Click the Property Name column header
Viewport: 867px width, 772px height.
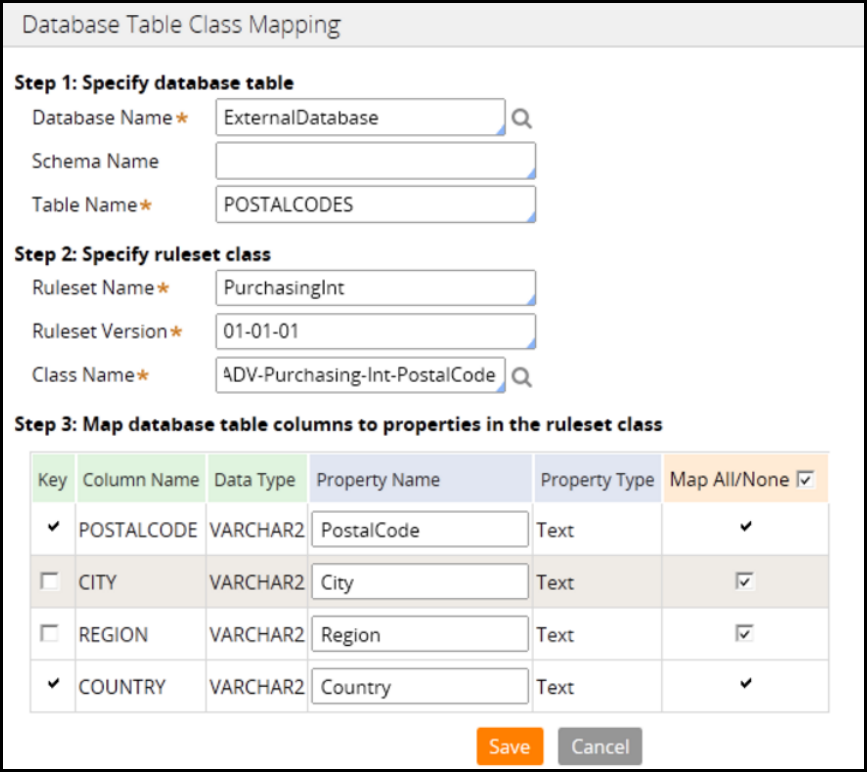[x=420, y=480]
